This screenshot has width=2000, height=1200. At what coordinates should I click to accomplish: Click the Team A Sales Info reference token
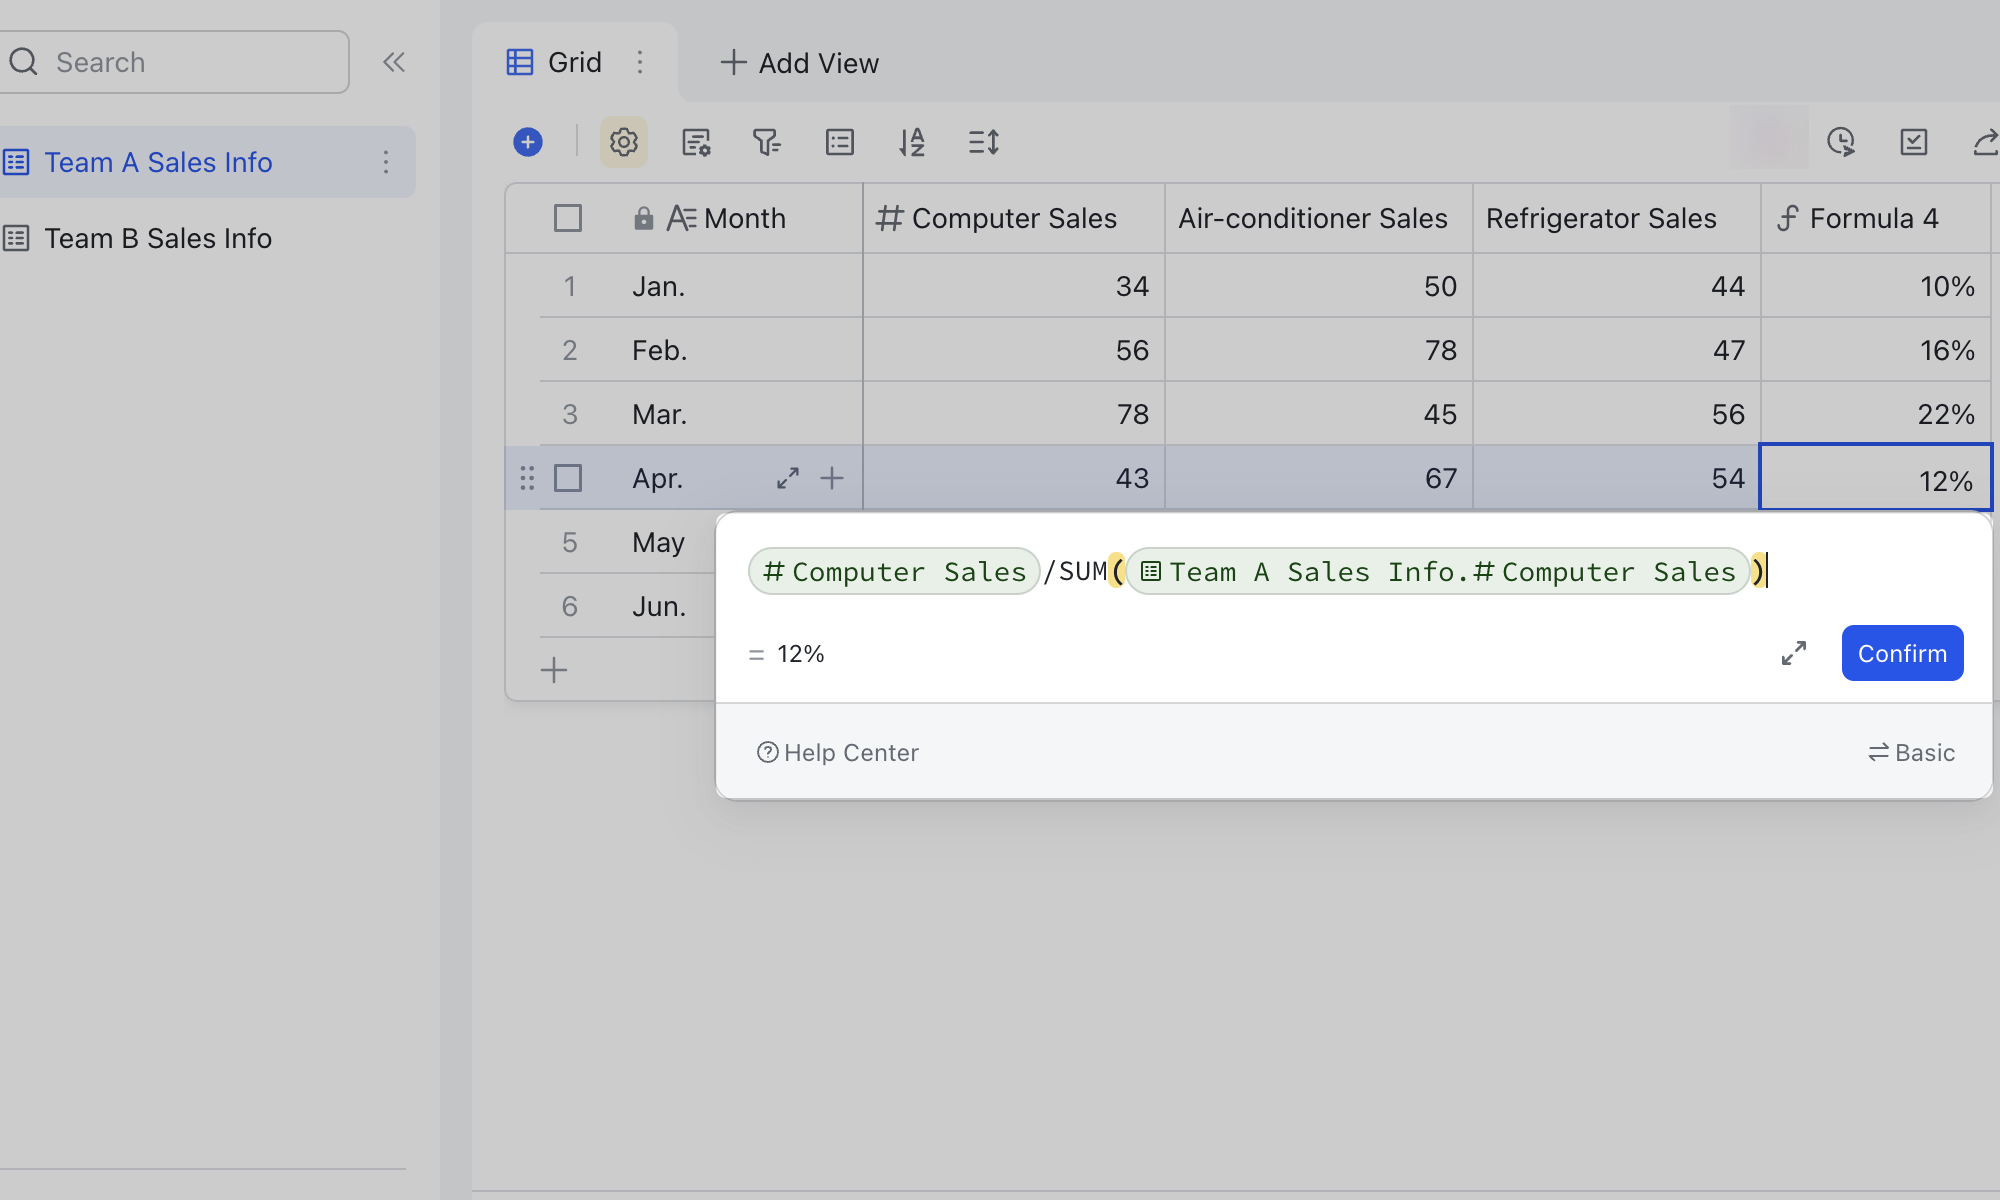[1437, 571]
